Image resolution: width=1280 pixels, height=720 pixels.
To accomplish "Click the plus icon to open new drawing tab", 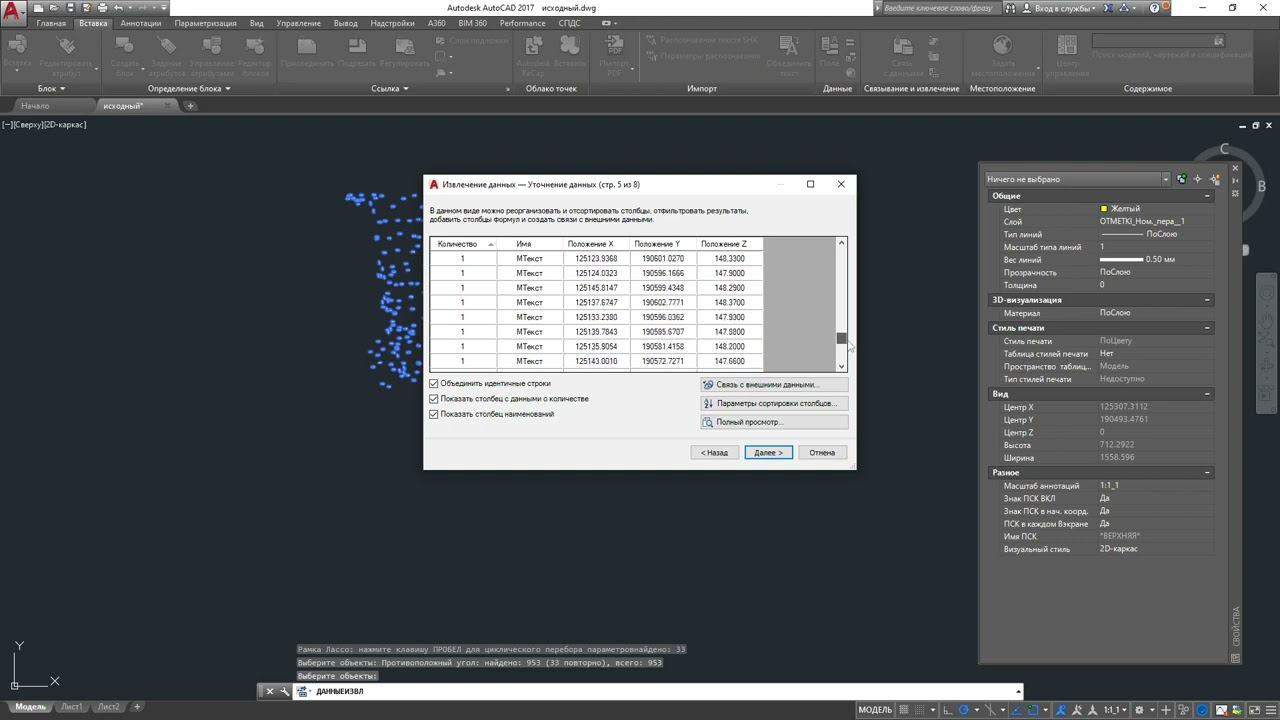I will tap(190, 106).
